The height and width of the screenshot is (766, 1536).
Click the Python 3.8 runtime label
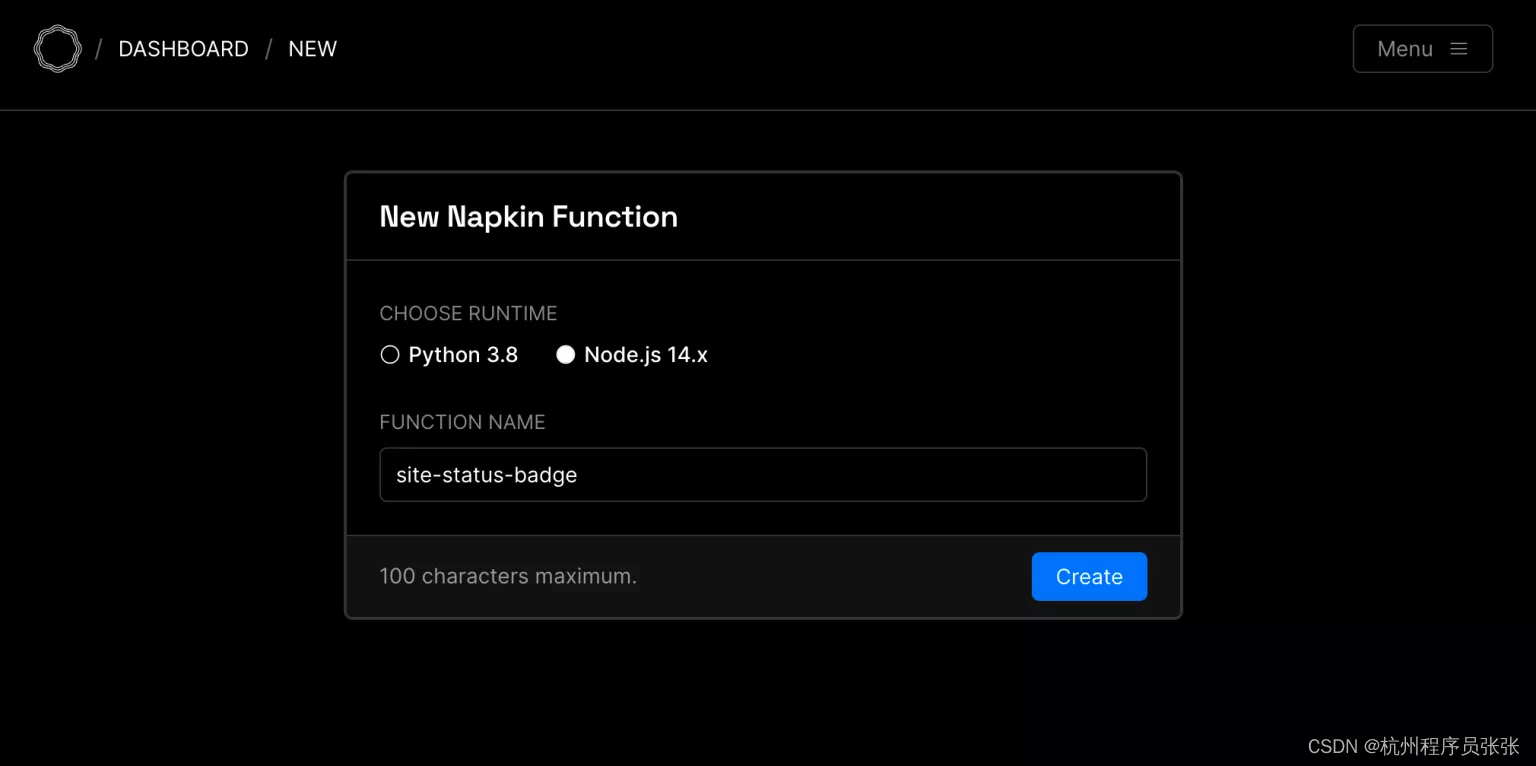click(463, 355)
